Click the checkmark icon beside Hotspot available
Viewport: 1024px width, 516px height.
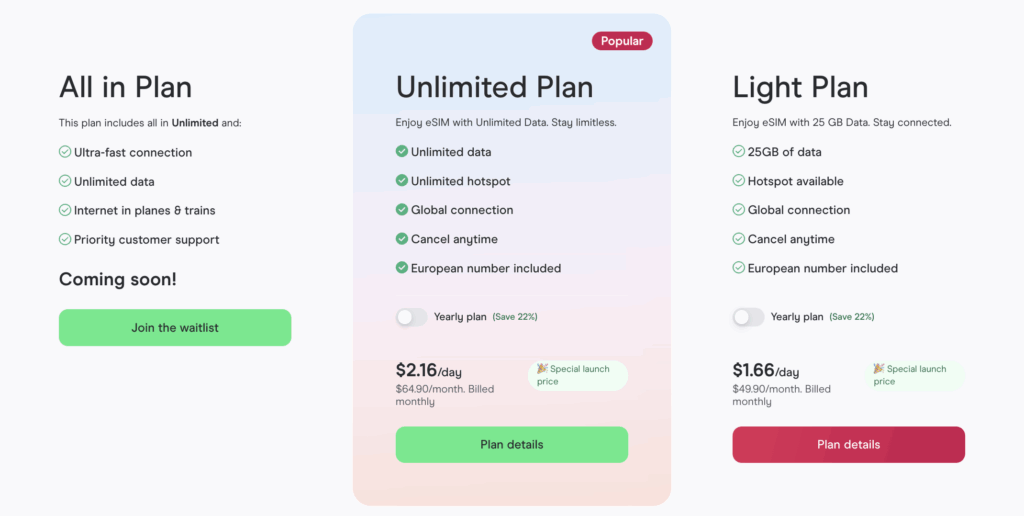(x=739, y=181)
